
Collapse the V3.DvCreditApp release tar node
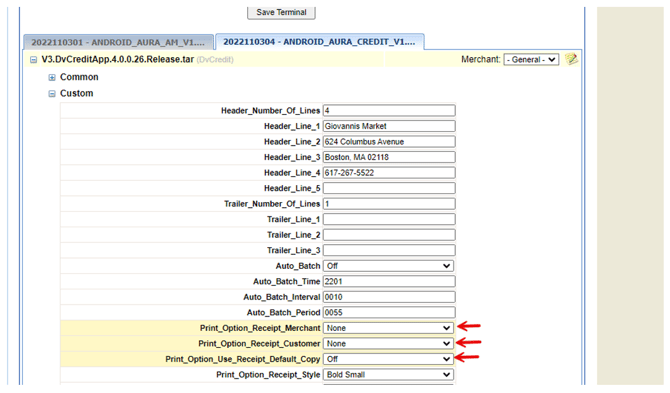click(x=33, y=60)
